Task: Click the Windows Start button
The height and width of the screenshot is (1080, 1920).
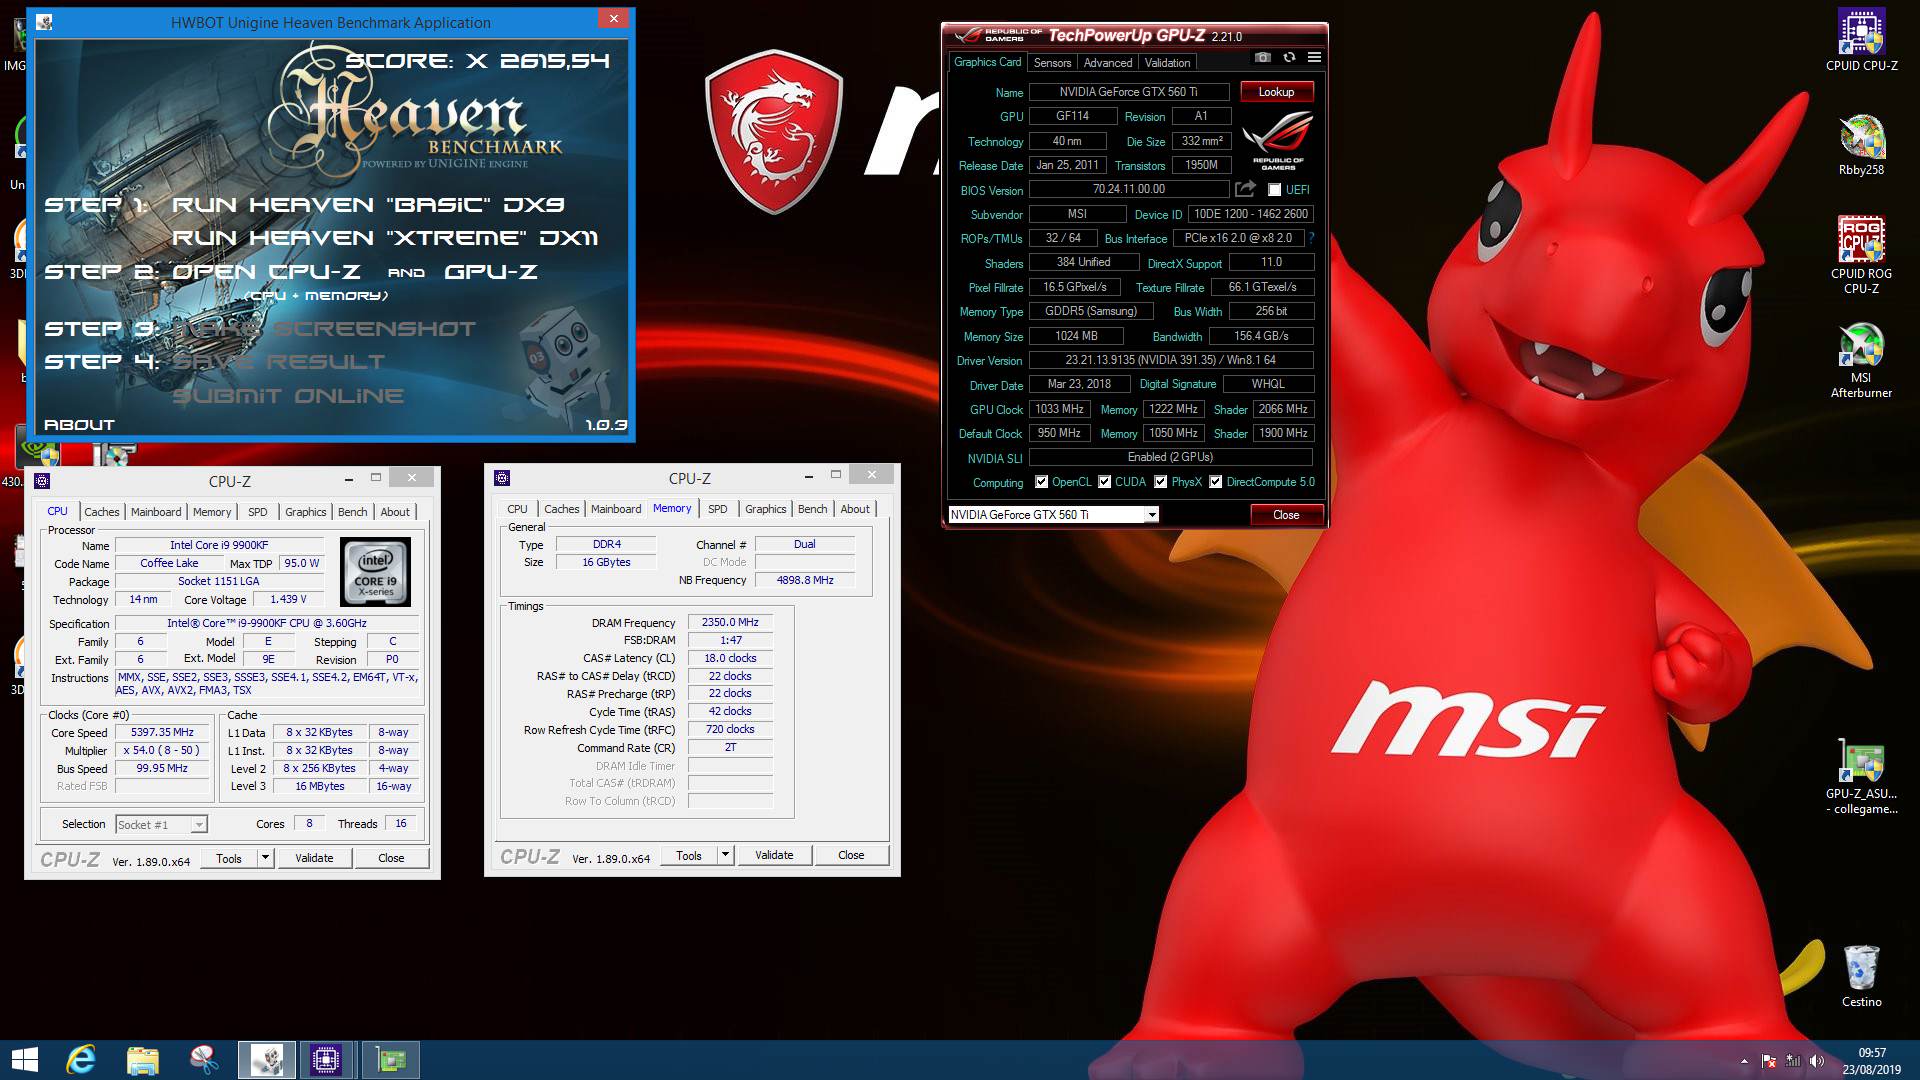Action: click(24, 1060)
